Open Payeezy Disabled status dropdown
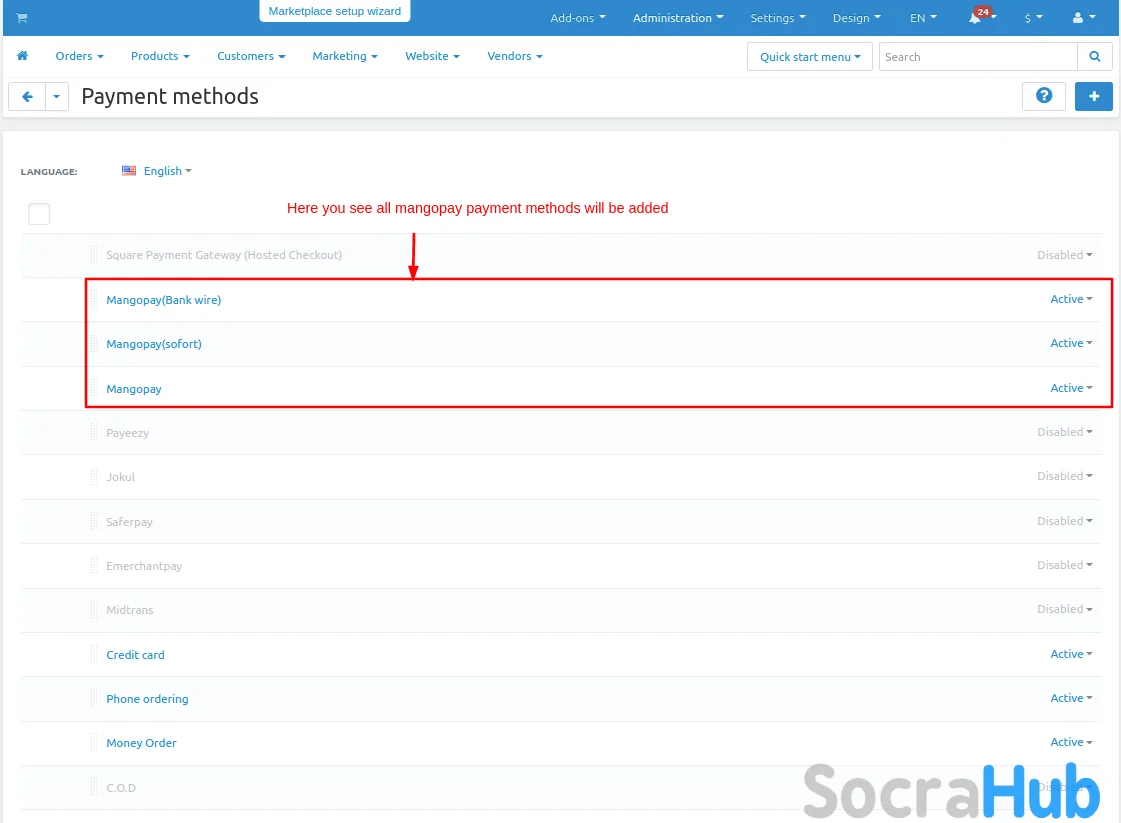Screen dimensions: 1121x823 [1064, 432]
